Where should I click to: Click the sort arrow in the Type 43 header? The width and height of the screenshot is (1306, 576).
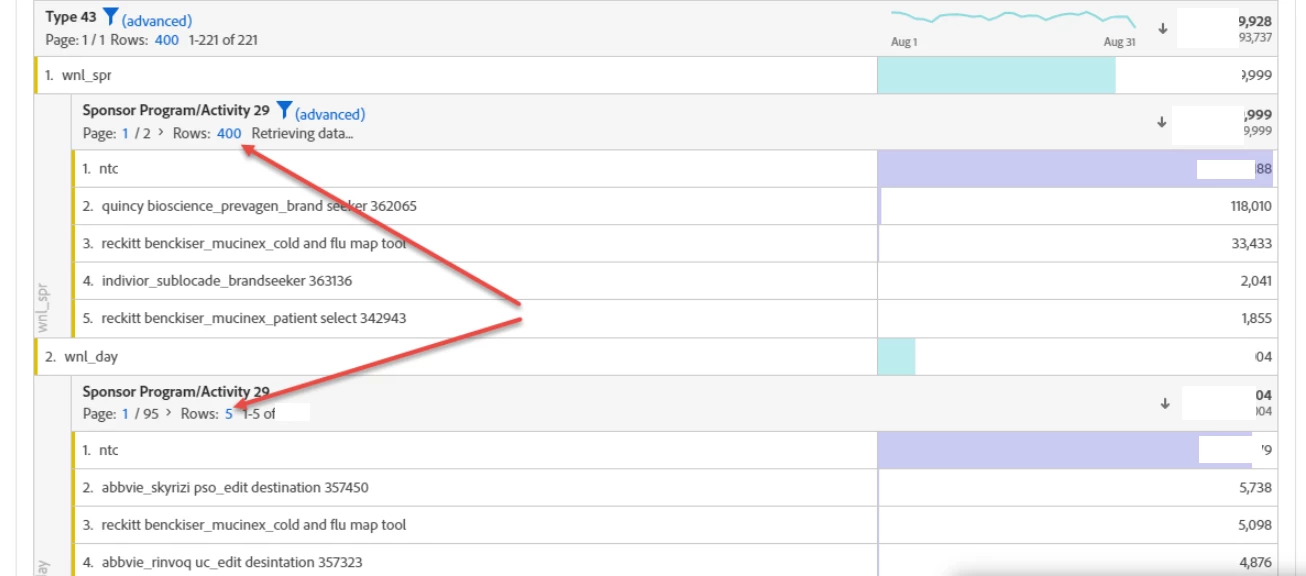pos(1162,28)
